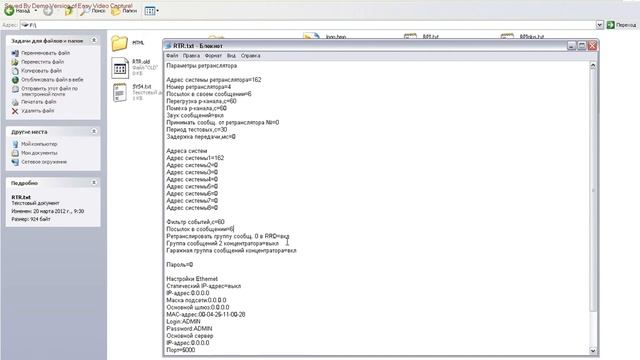Click line 'Номер ретранслятора=4'
This screenshot has height=360, width=640.
click(199, 87)
